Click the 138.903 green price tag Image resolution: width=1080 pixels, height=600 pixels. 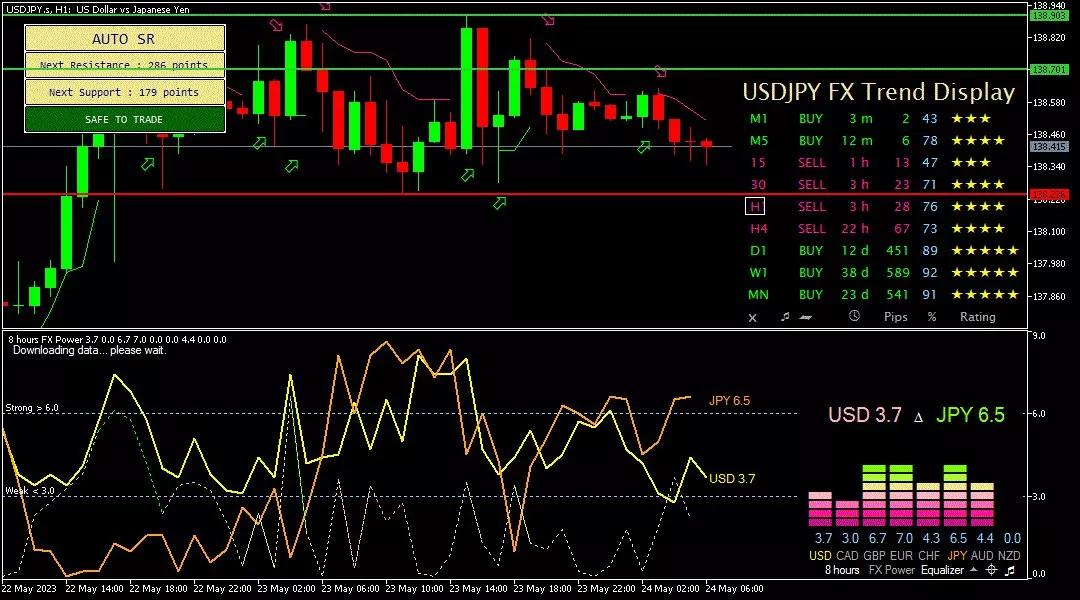(1049, 16)
